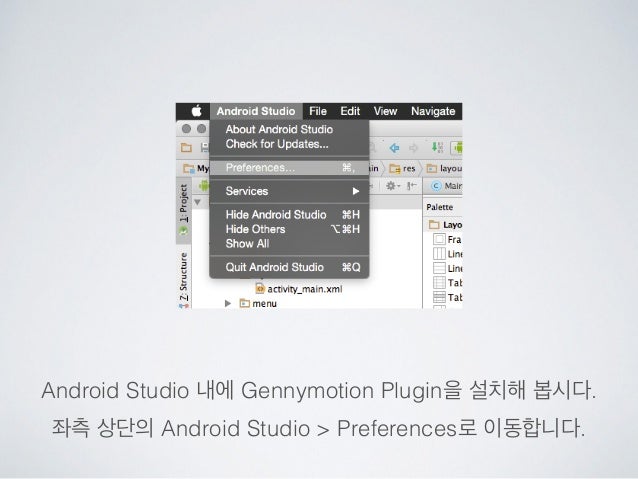Expand the menu folder
The image size is (638, 479).
pyautogui.click(x=228, y=303)
